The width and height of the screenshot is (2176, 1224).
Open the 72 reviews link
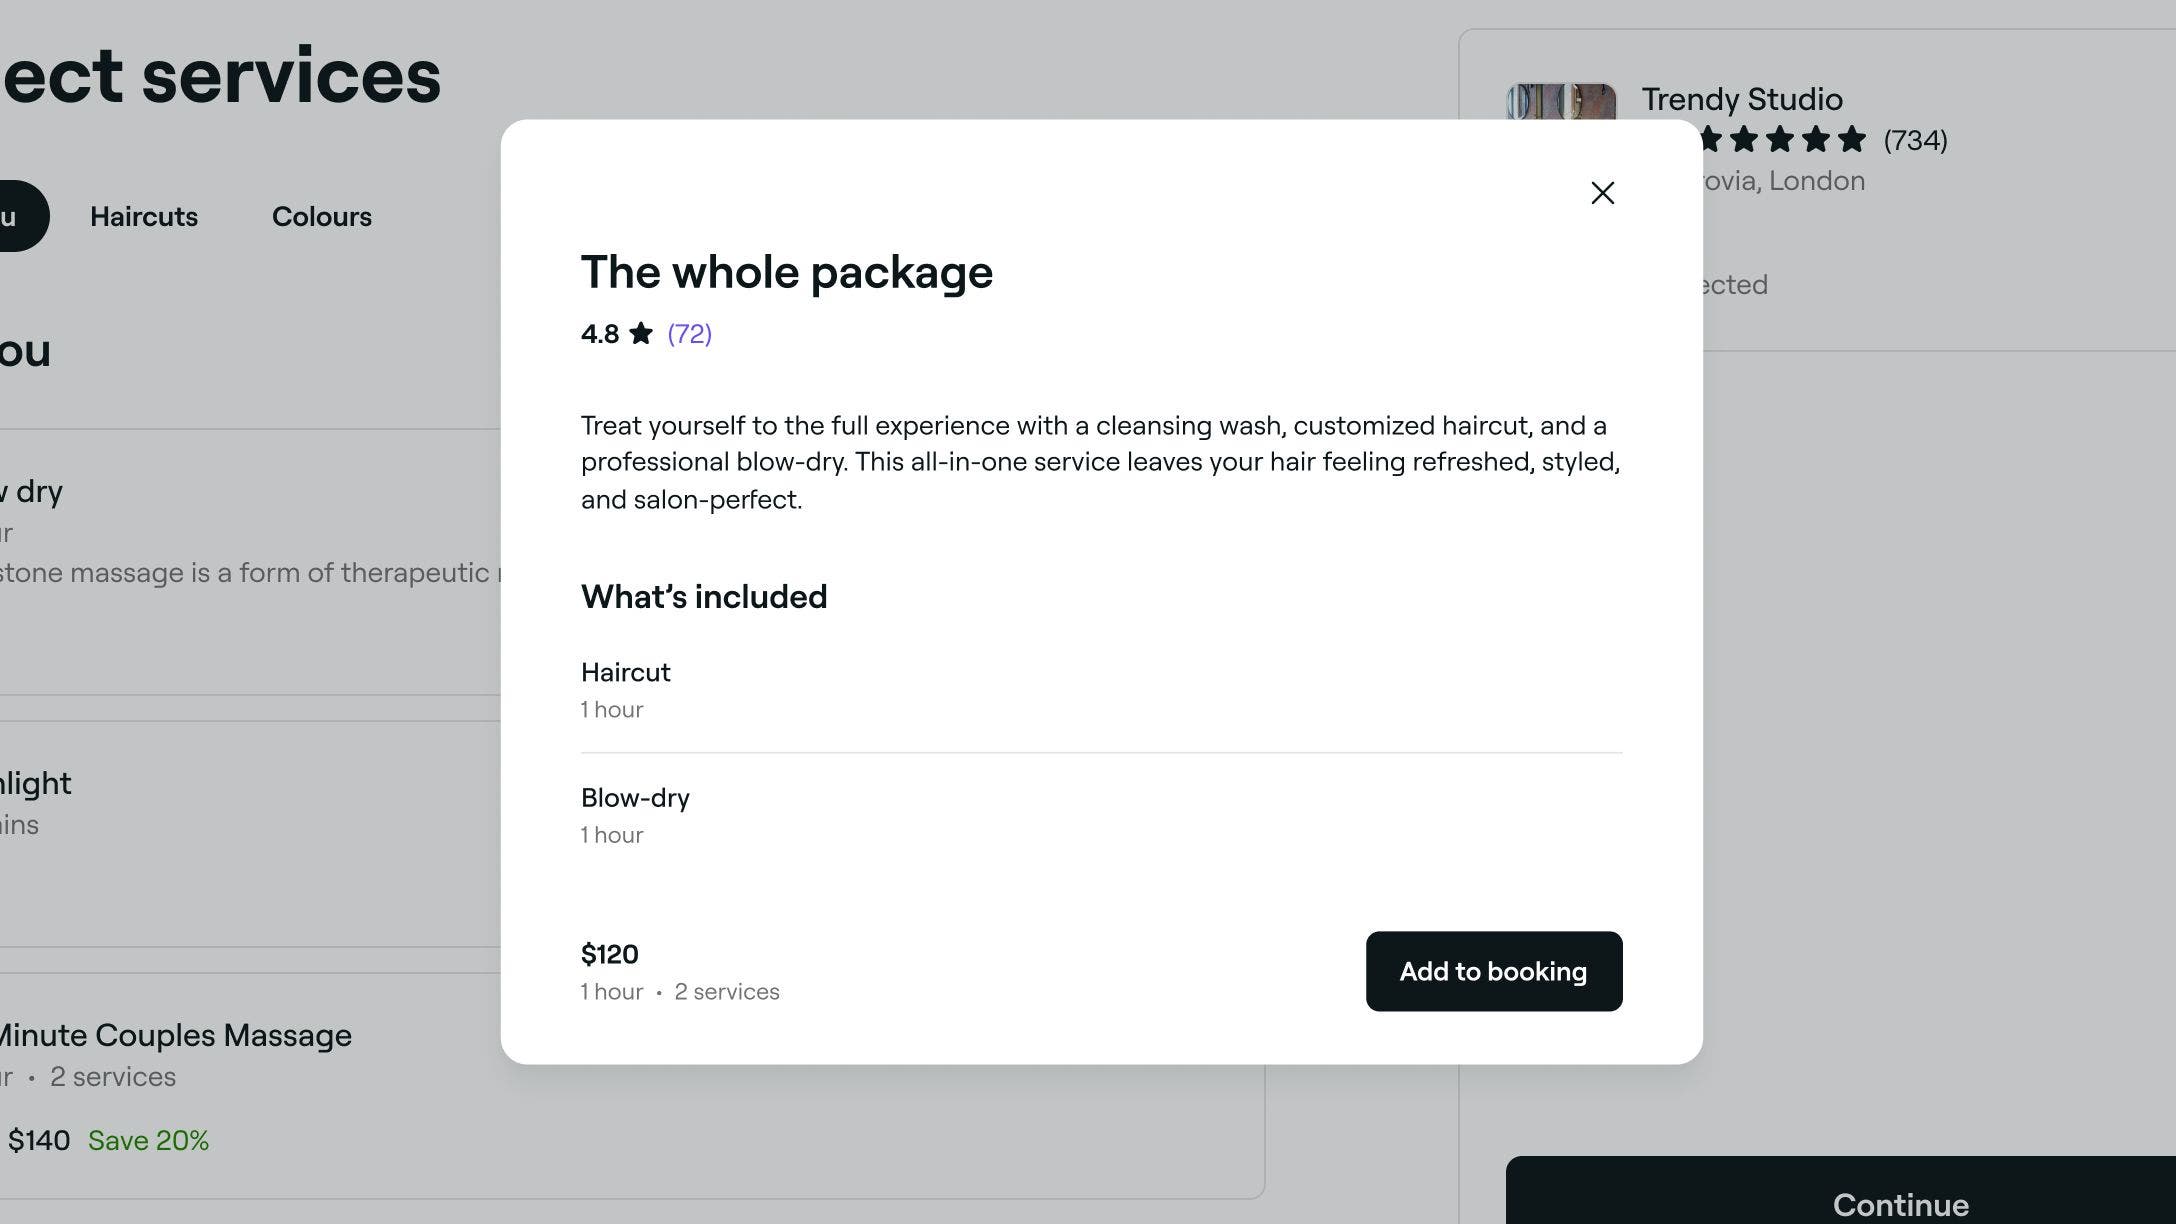click(x=690, y=333)
